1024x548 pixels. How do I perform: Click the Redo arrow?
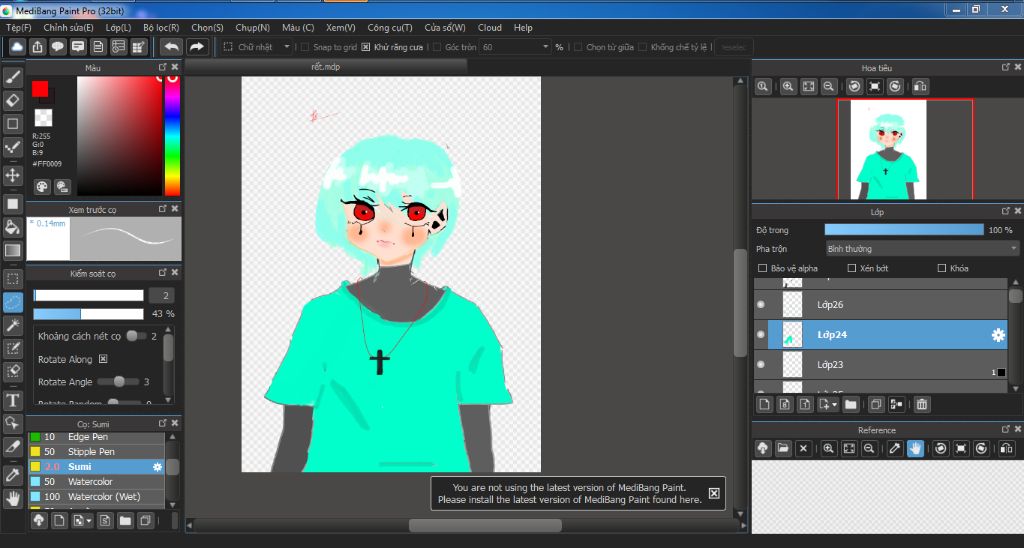tap(197, 47)
